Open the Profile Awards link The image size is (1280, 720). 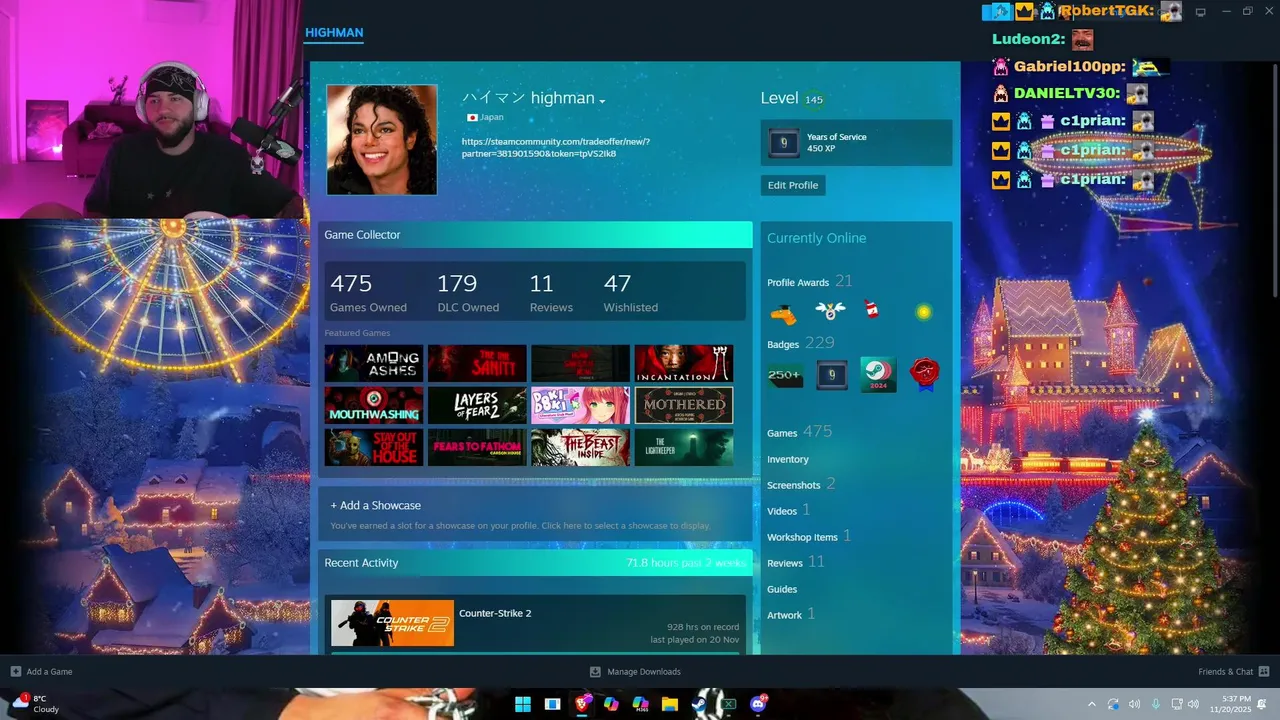(x=810, y=282)
